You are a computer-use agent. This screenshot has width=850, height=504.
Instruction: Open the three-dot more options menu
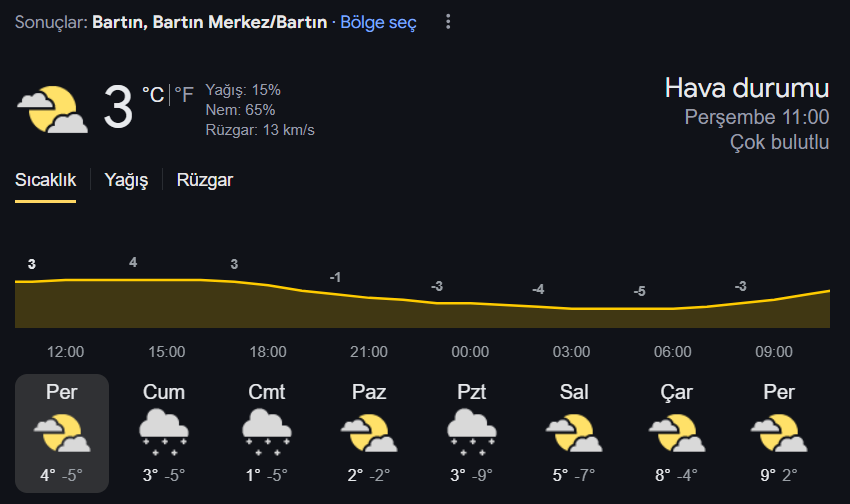[448, 22]
